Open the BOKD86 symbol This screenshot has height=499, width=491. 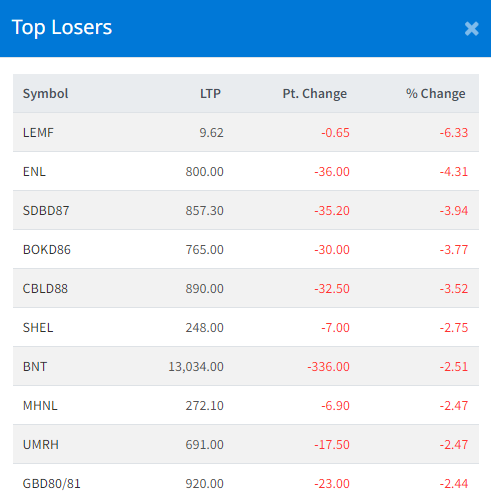47,250
